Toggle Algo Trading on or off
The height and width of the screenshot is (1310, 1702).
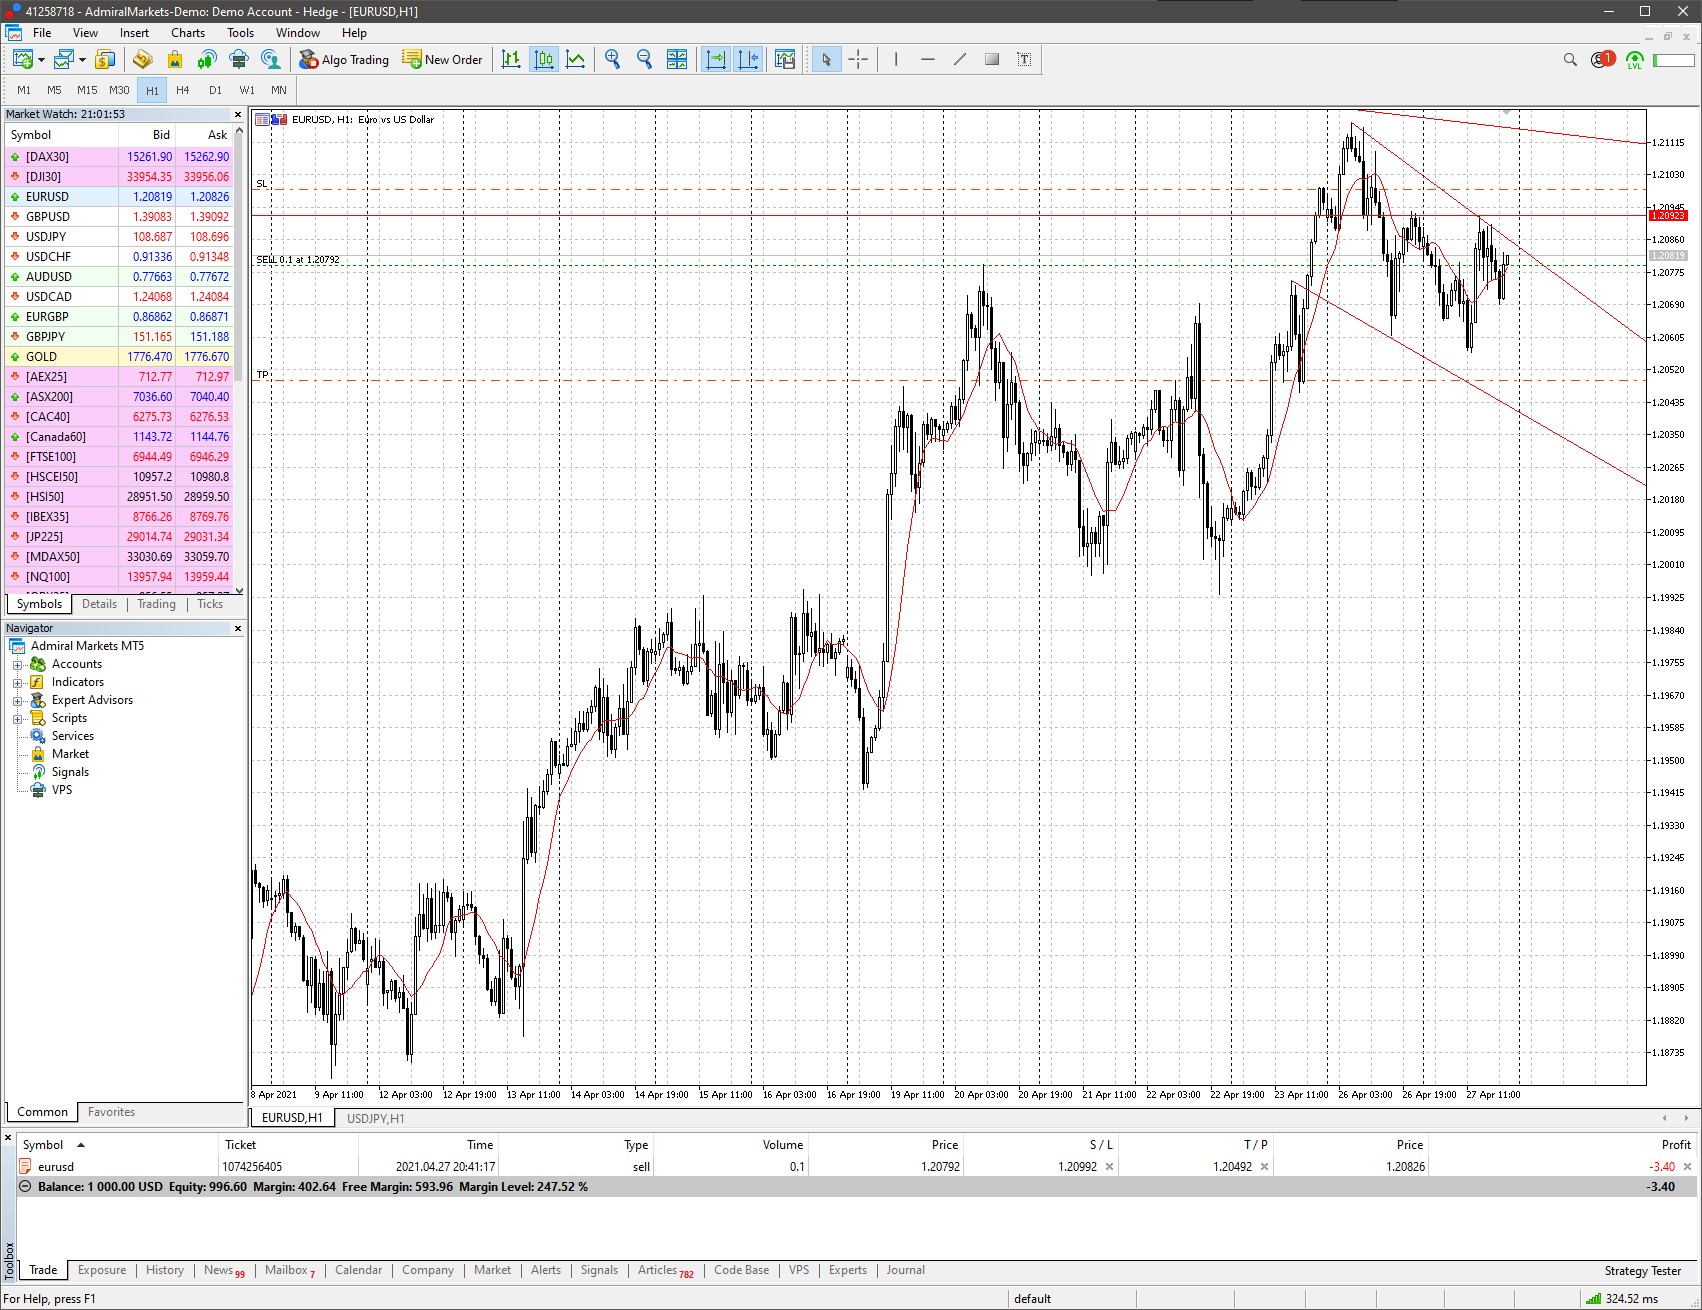(x=344, y=60)
